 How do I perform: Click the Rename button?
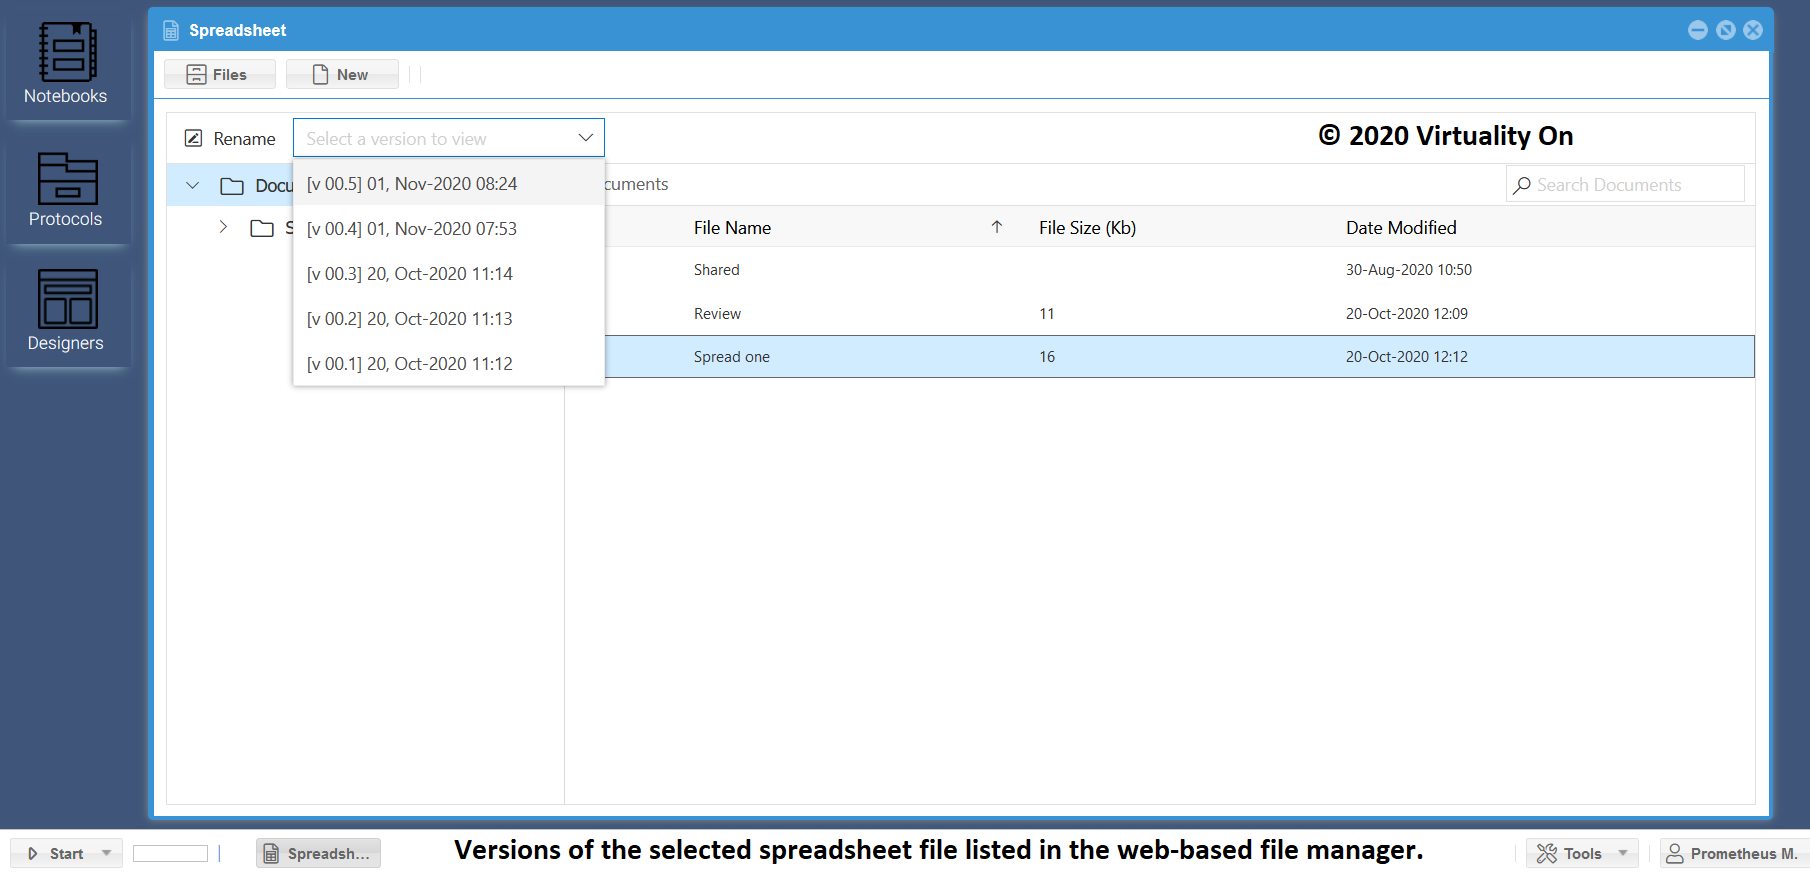(x=230, y=138)
